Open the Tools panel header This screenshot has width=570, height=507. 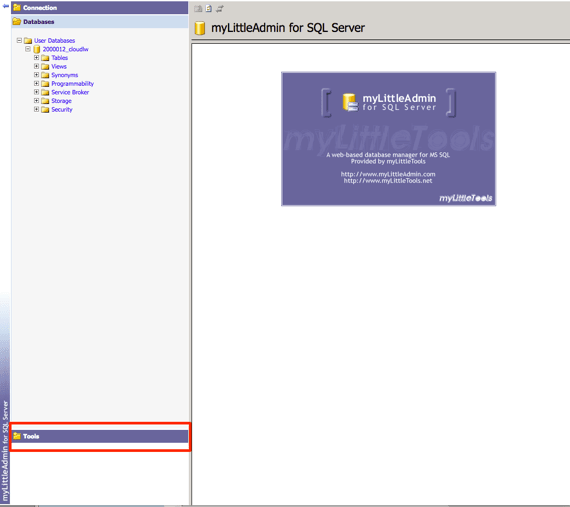(100, 436)
